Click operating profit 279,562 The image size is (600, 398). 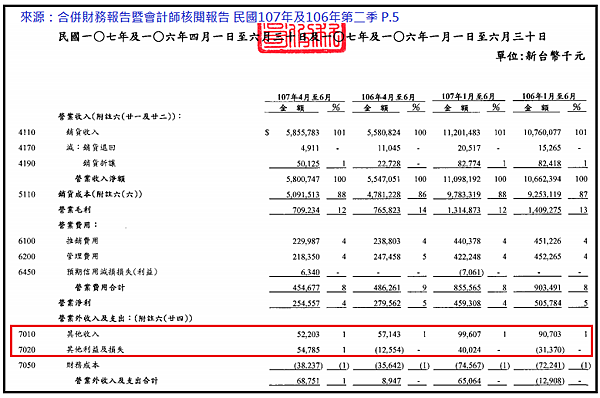click(387, 303)
